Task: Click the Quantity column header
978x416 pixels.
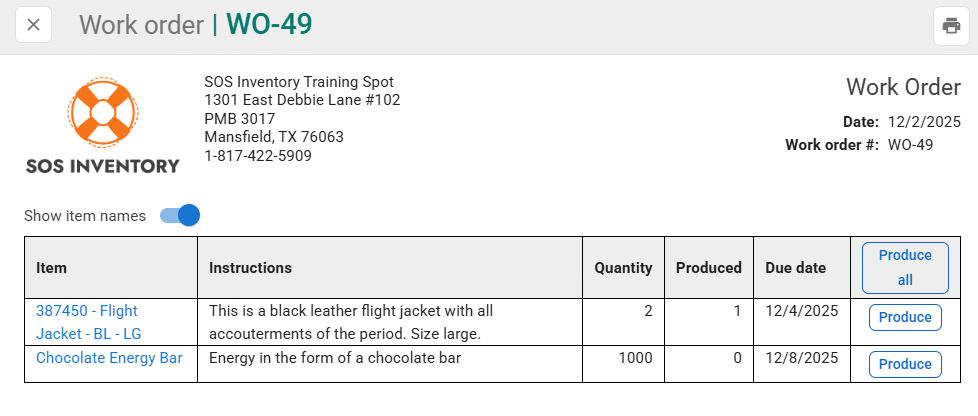Action: (623, 268)
